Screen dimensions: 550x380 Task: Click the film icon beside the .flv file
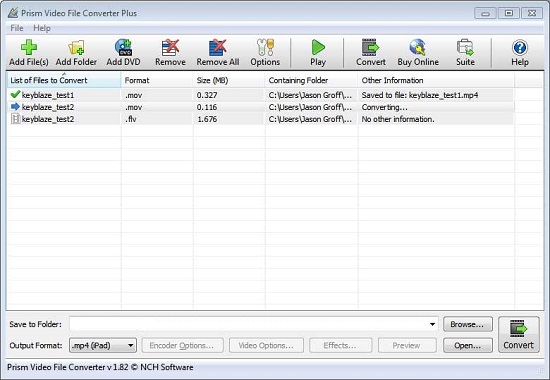(15, 119)
